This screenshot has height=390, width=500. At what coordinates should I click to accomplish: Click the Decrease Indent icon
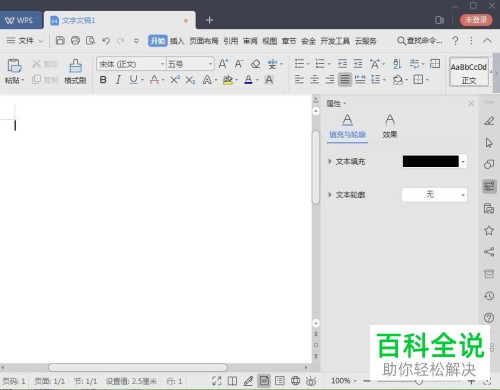342,63
